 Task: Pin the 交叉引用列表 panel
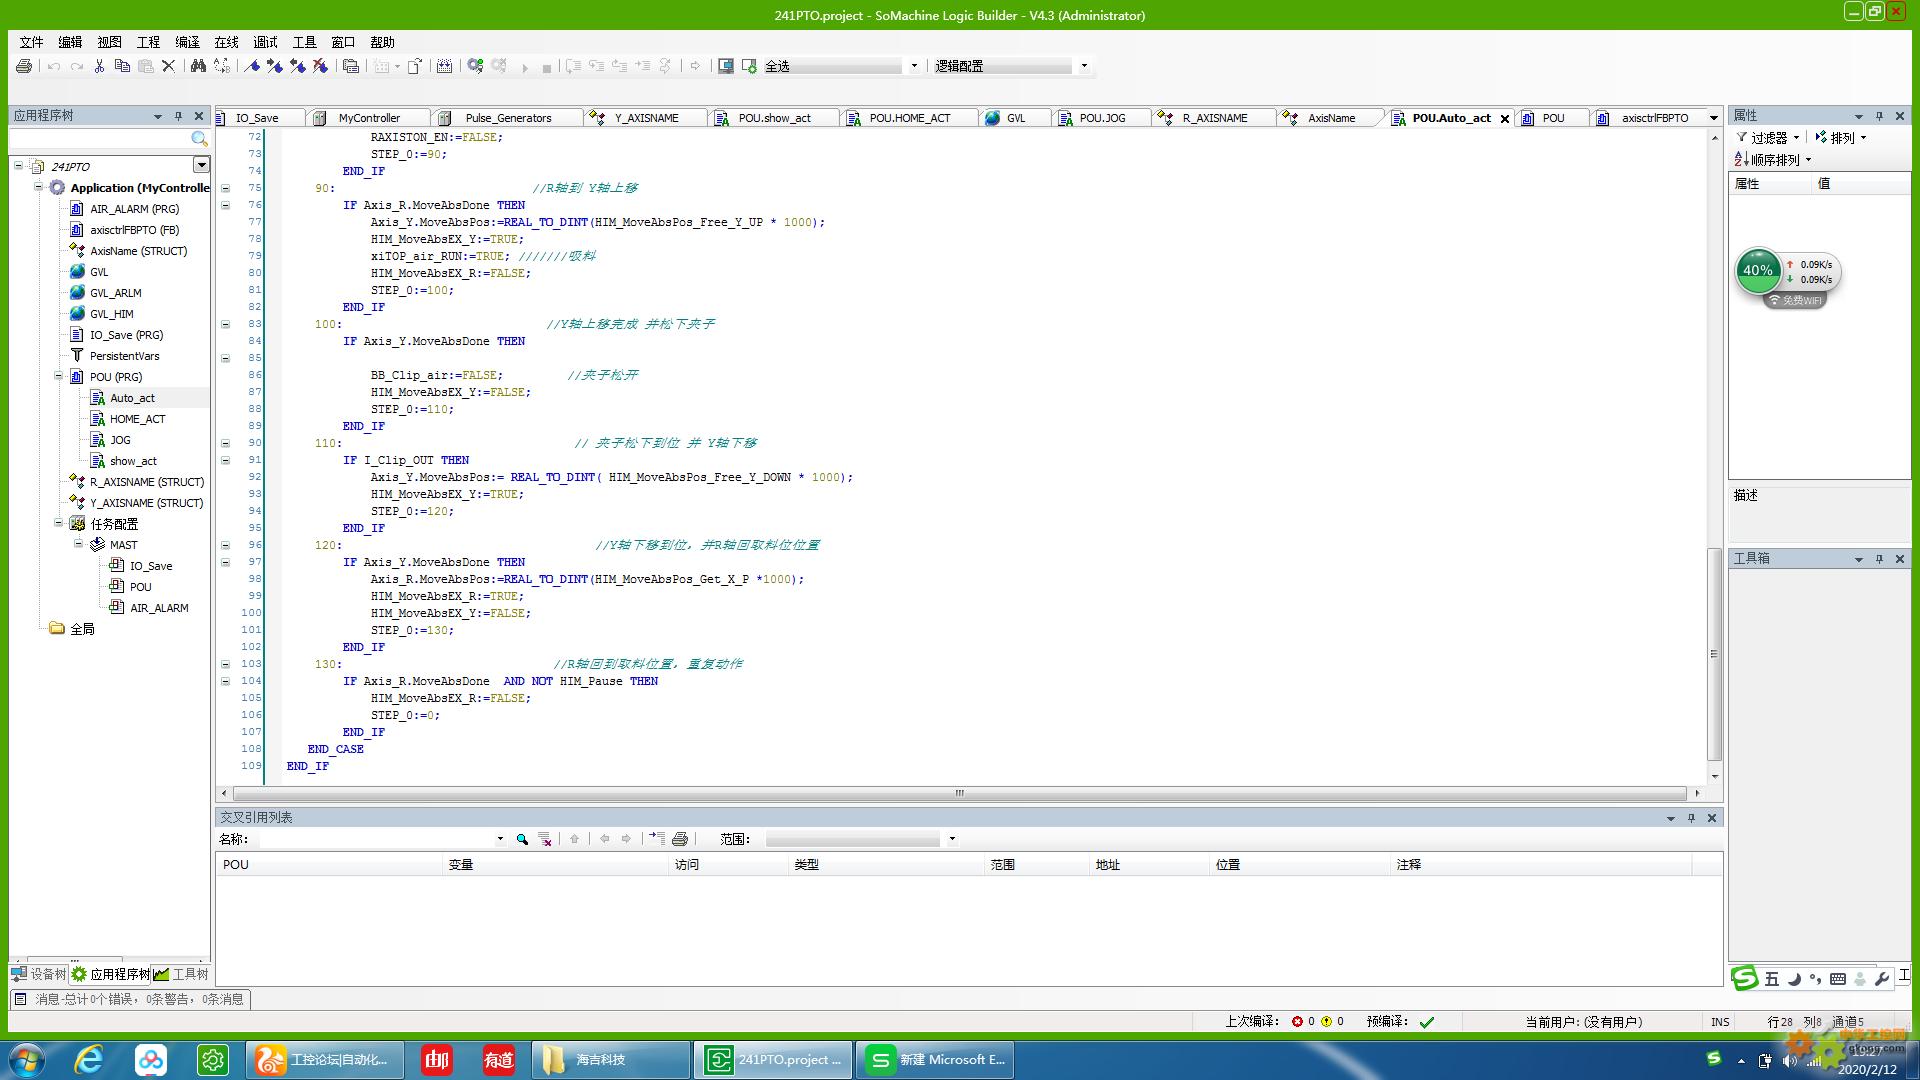tap(1691, 818)
